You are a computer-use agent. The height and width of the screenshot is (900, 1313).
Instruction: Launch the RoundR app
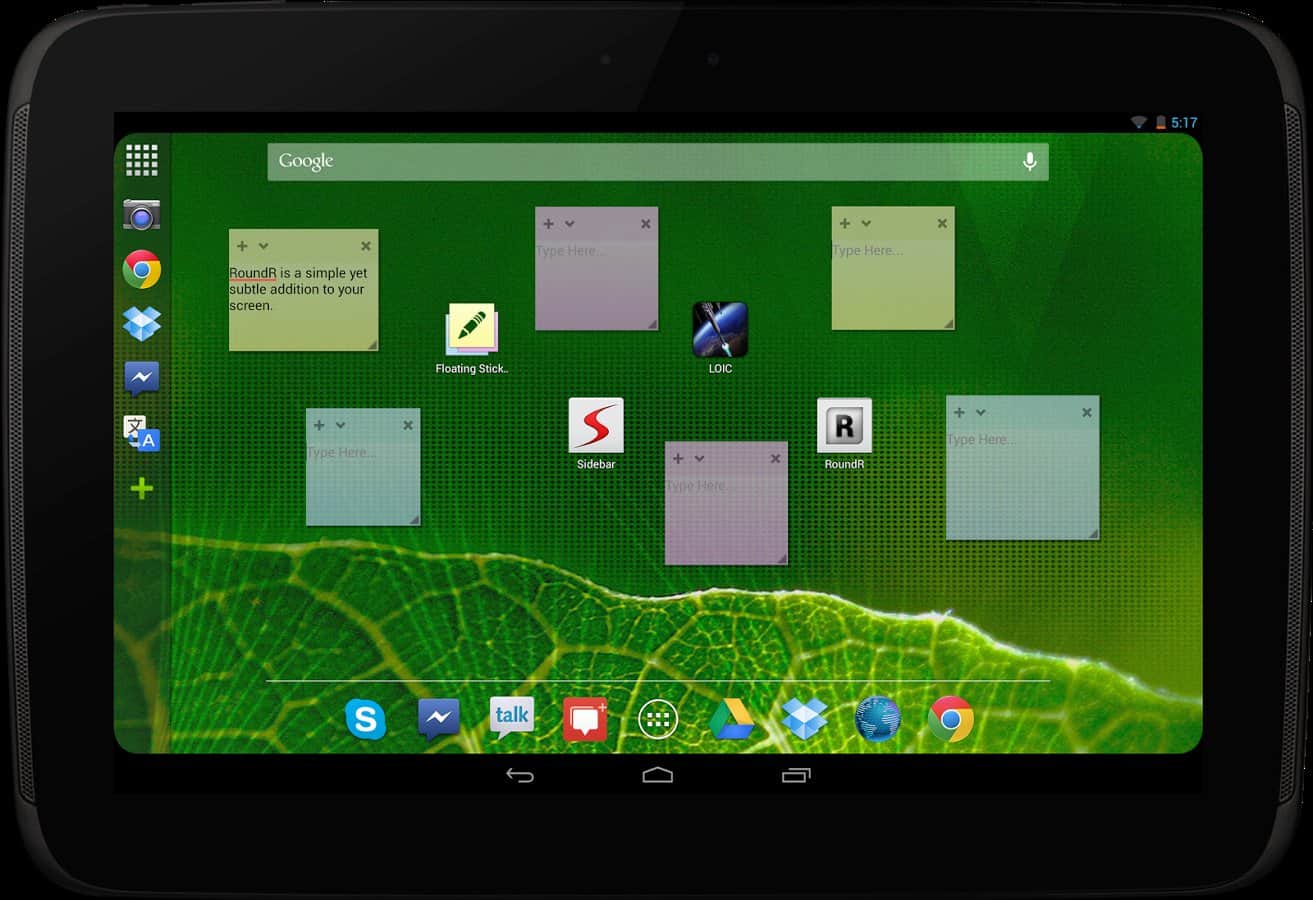coord(844,426)
